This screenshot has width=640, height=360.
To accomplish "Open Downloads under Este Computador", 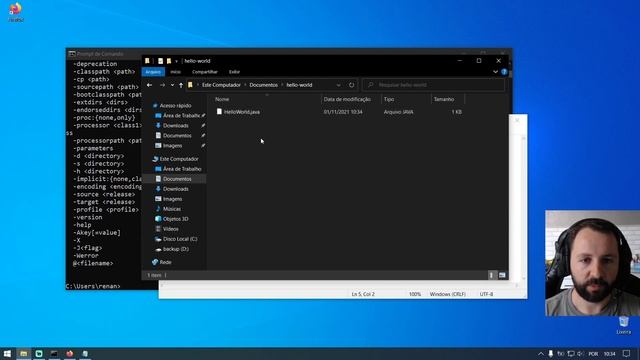I will coord(176,189).
